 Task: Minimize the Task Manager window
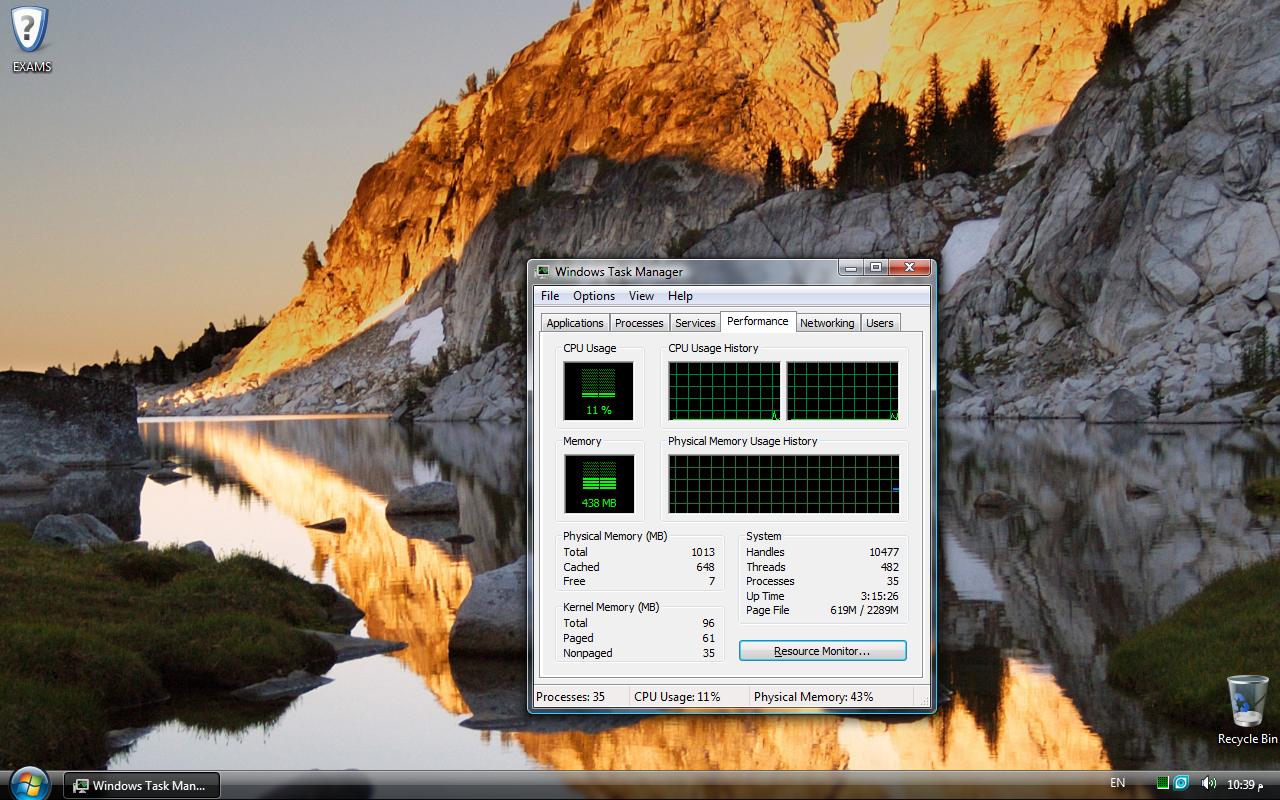point(851,268)
